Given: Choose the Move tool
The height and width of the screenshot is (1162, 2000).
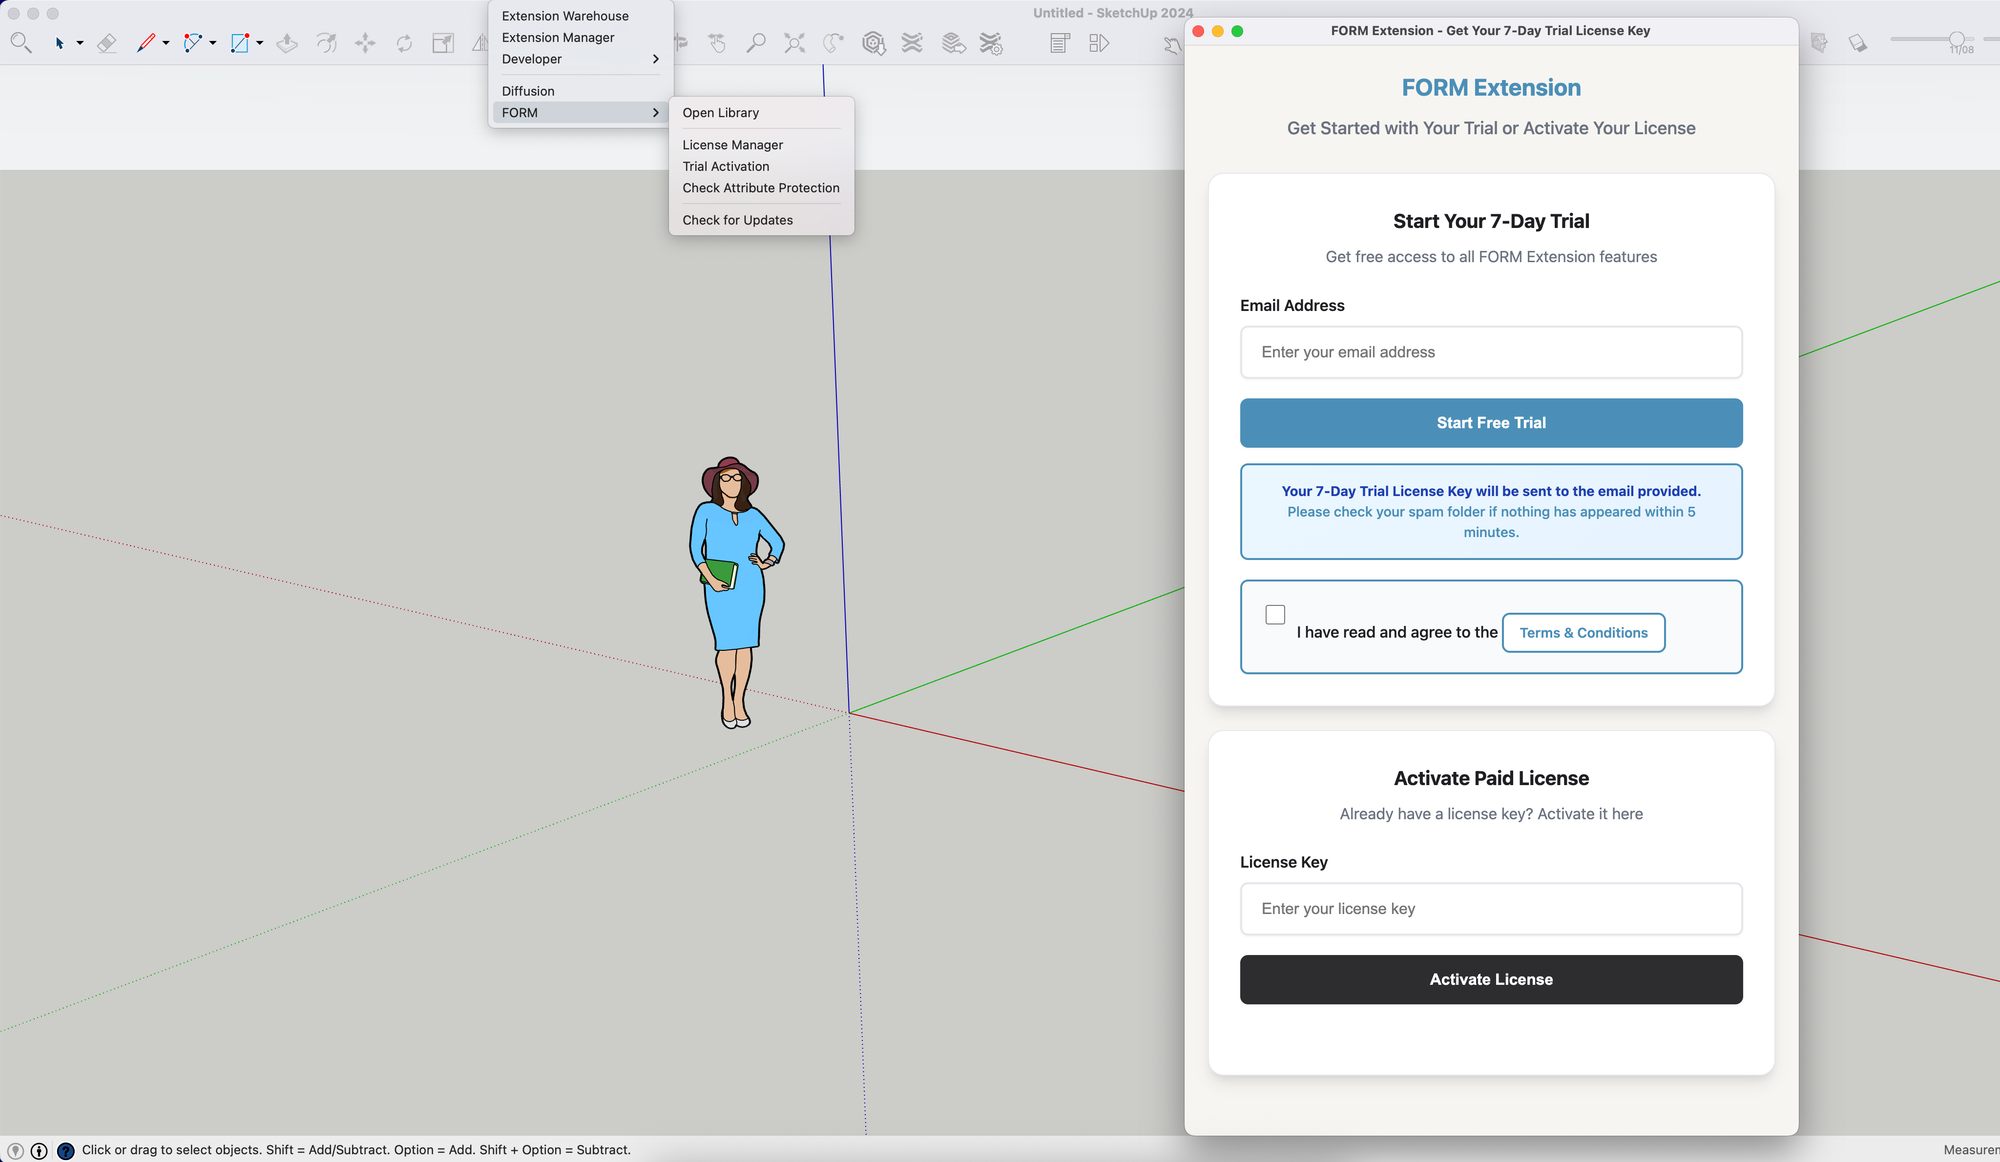Looking at the screenshot, I should [x=365, y=43].
